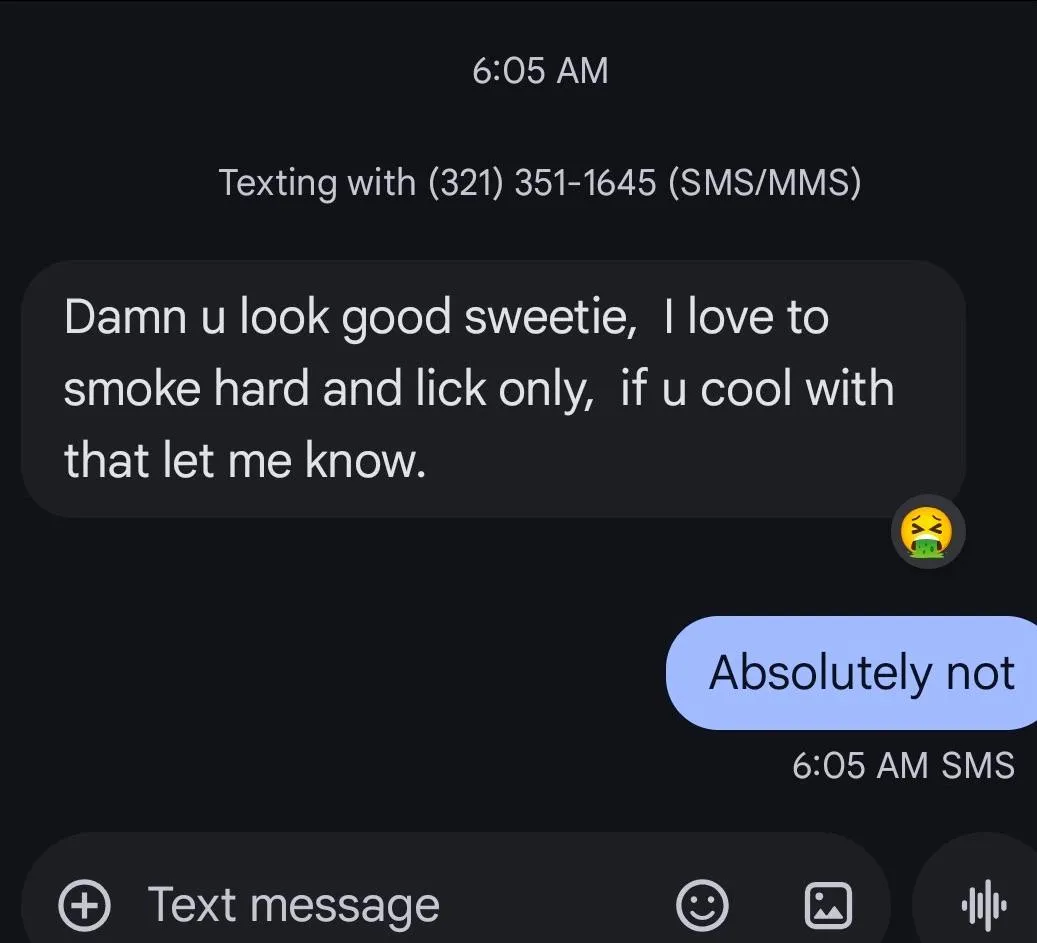1037x943 pixels.
Task: Start voice recording with waveform icon
Action: [984, 905]
